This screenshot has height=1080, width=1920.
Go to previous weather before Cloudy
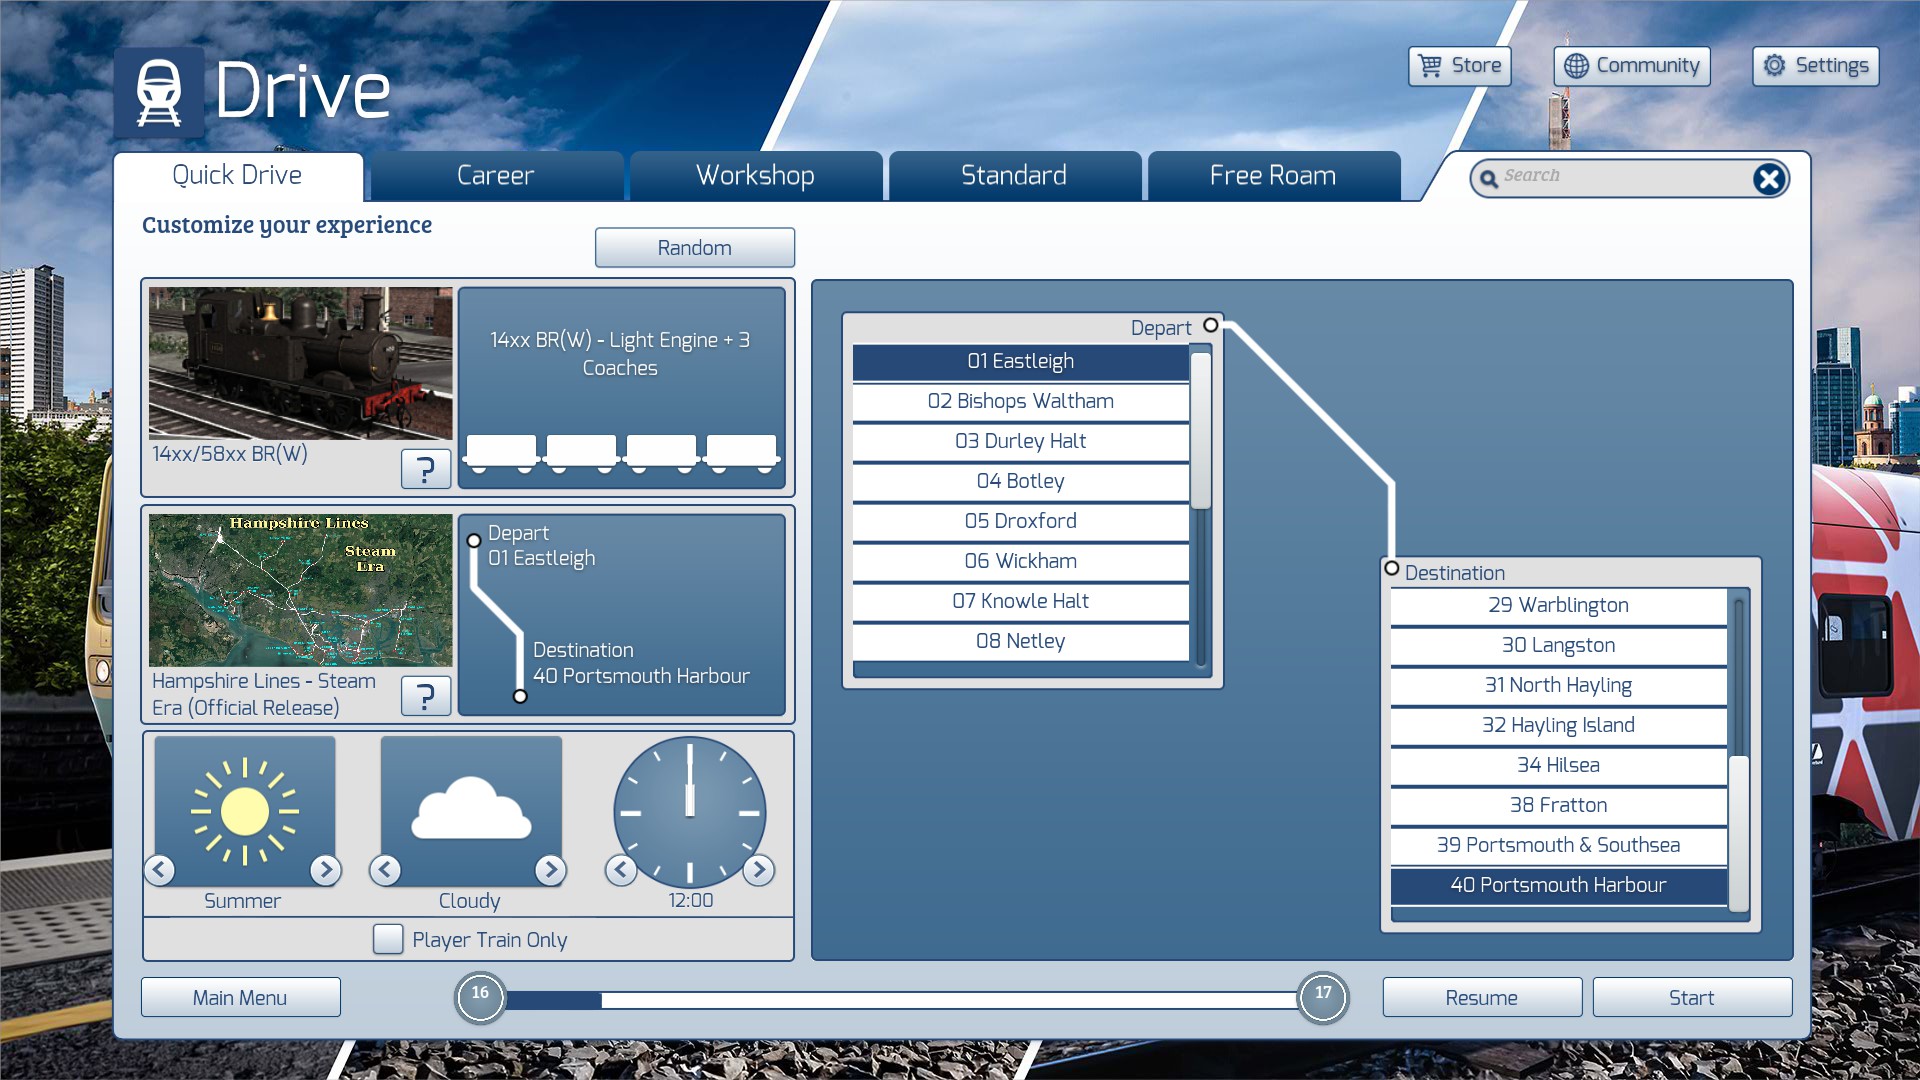386,870
